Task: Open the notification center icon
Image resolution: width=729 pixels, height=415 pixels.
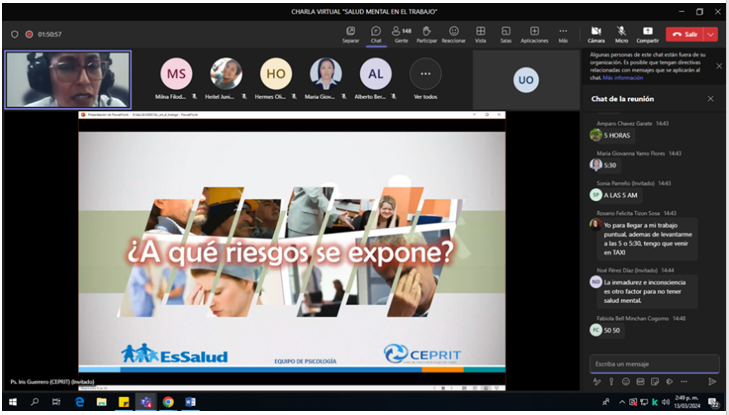Action: [x=713, y=402]
